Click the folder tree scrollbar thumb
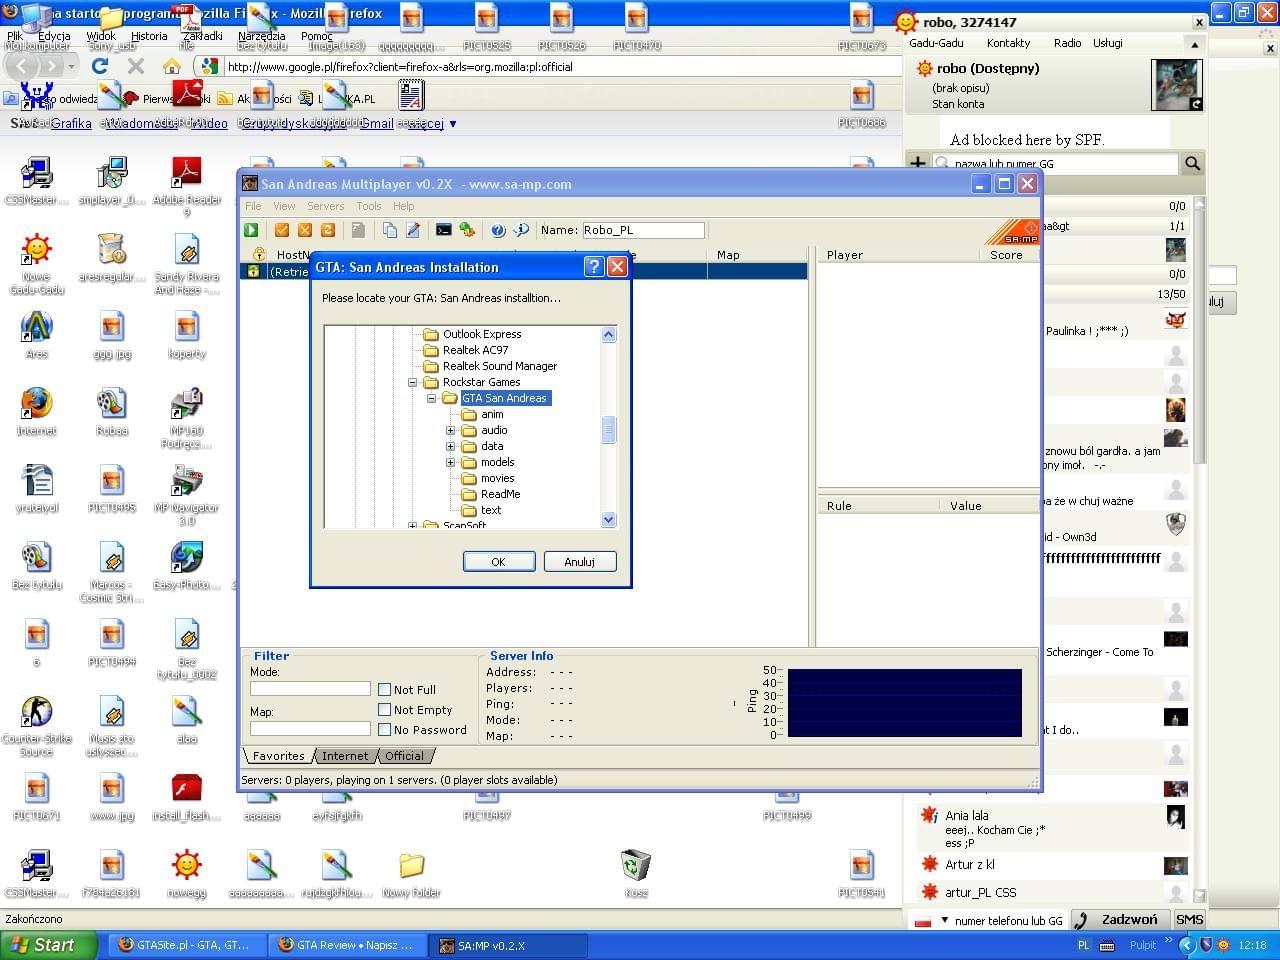Image resolution: width=1280 pixels, height=960 pixels. coord(608,430)
